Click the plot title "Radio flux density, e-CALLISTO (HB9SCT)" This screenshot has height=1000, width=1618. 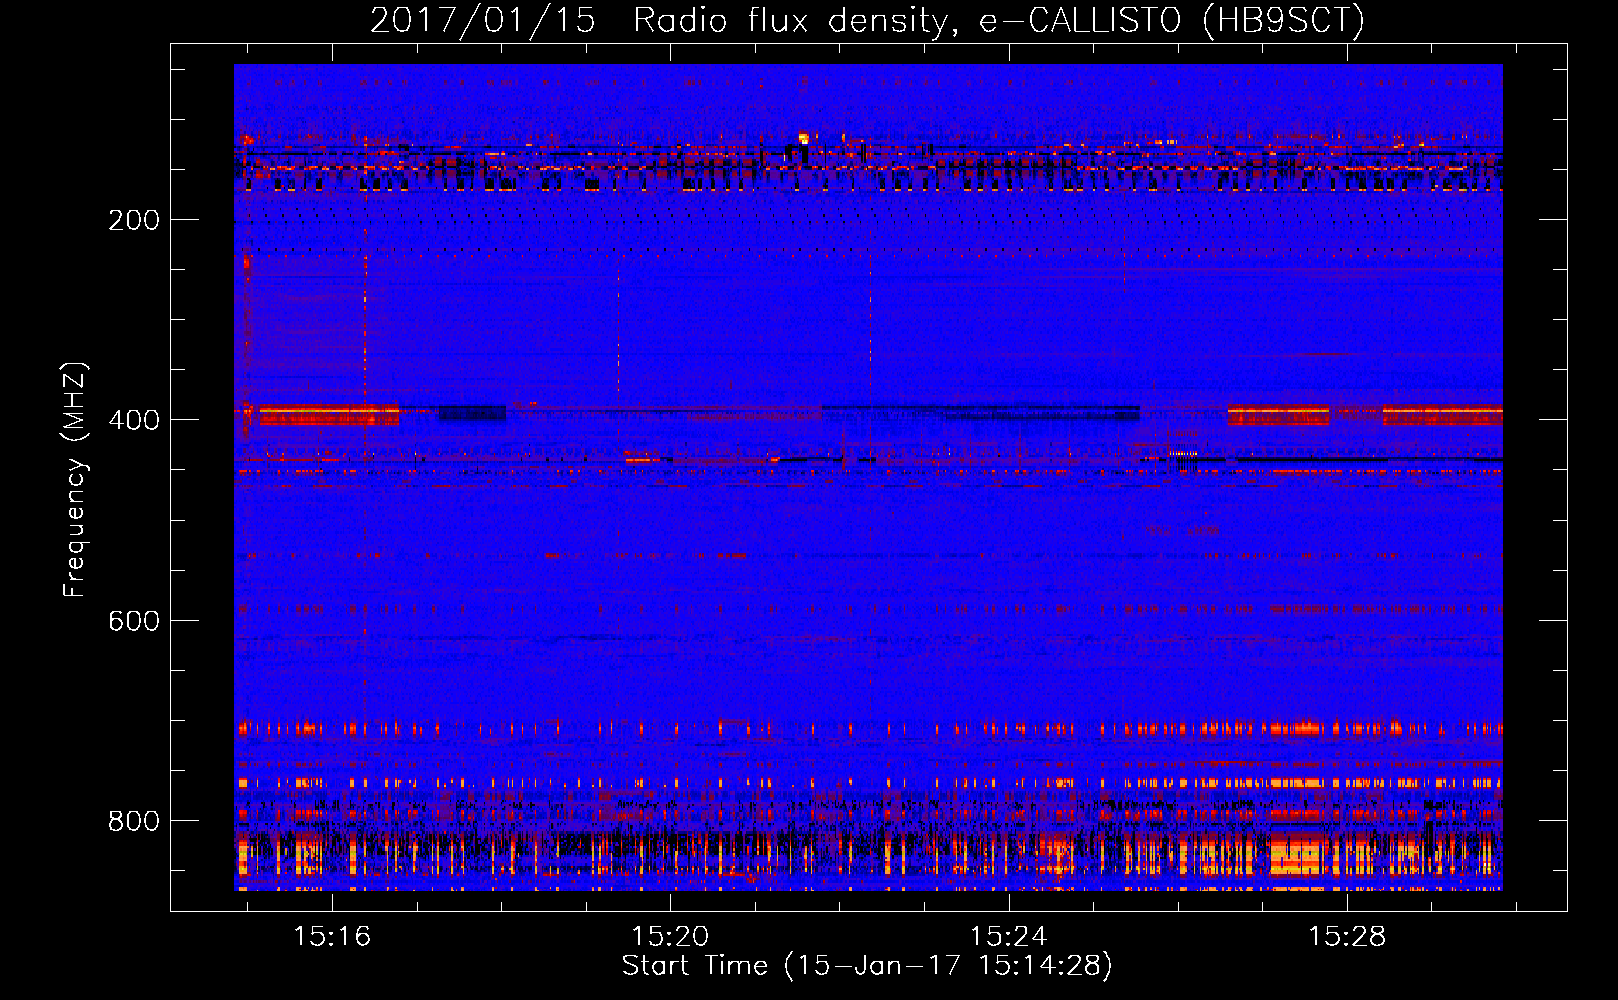pos(999,20)
